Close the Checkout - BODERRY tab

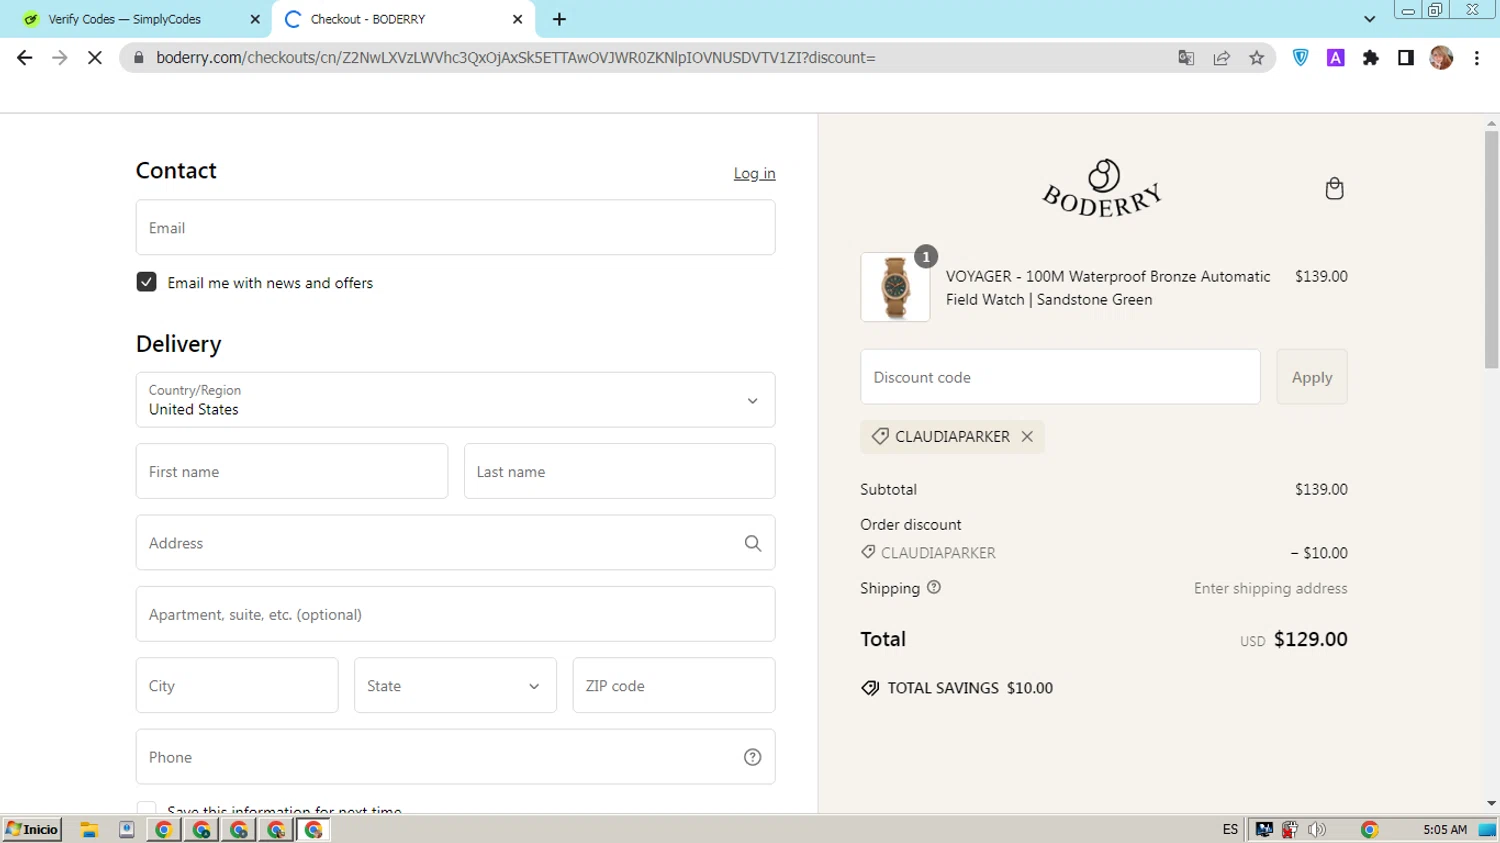click(518, 19)
